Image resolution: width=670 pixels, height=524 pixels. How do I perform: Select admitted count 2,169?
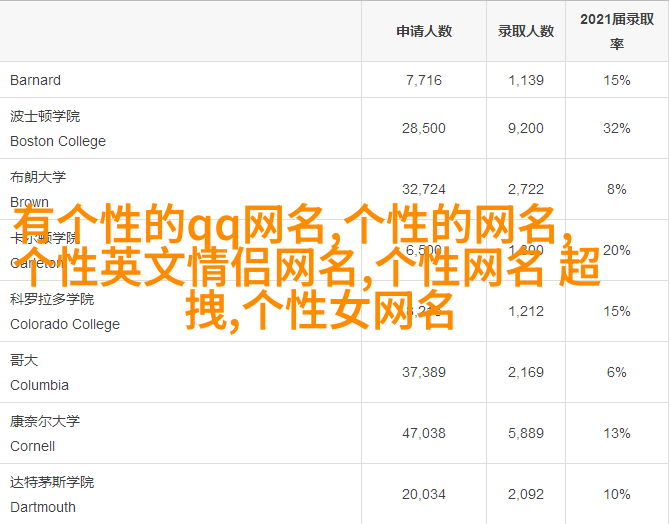pos(526,372)
